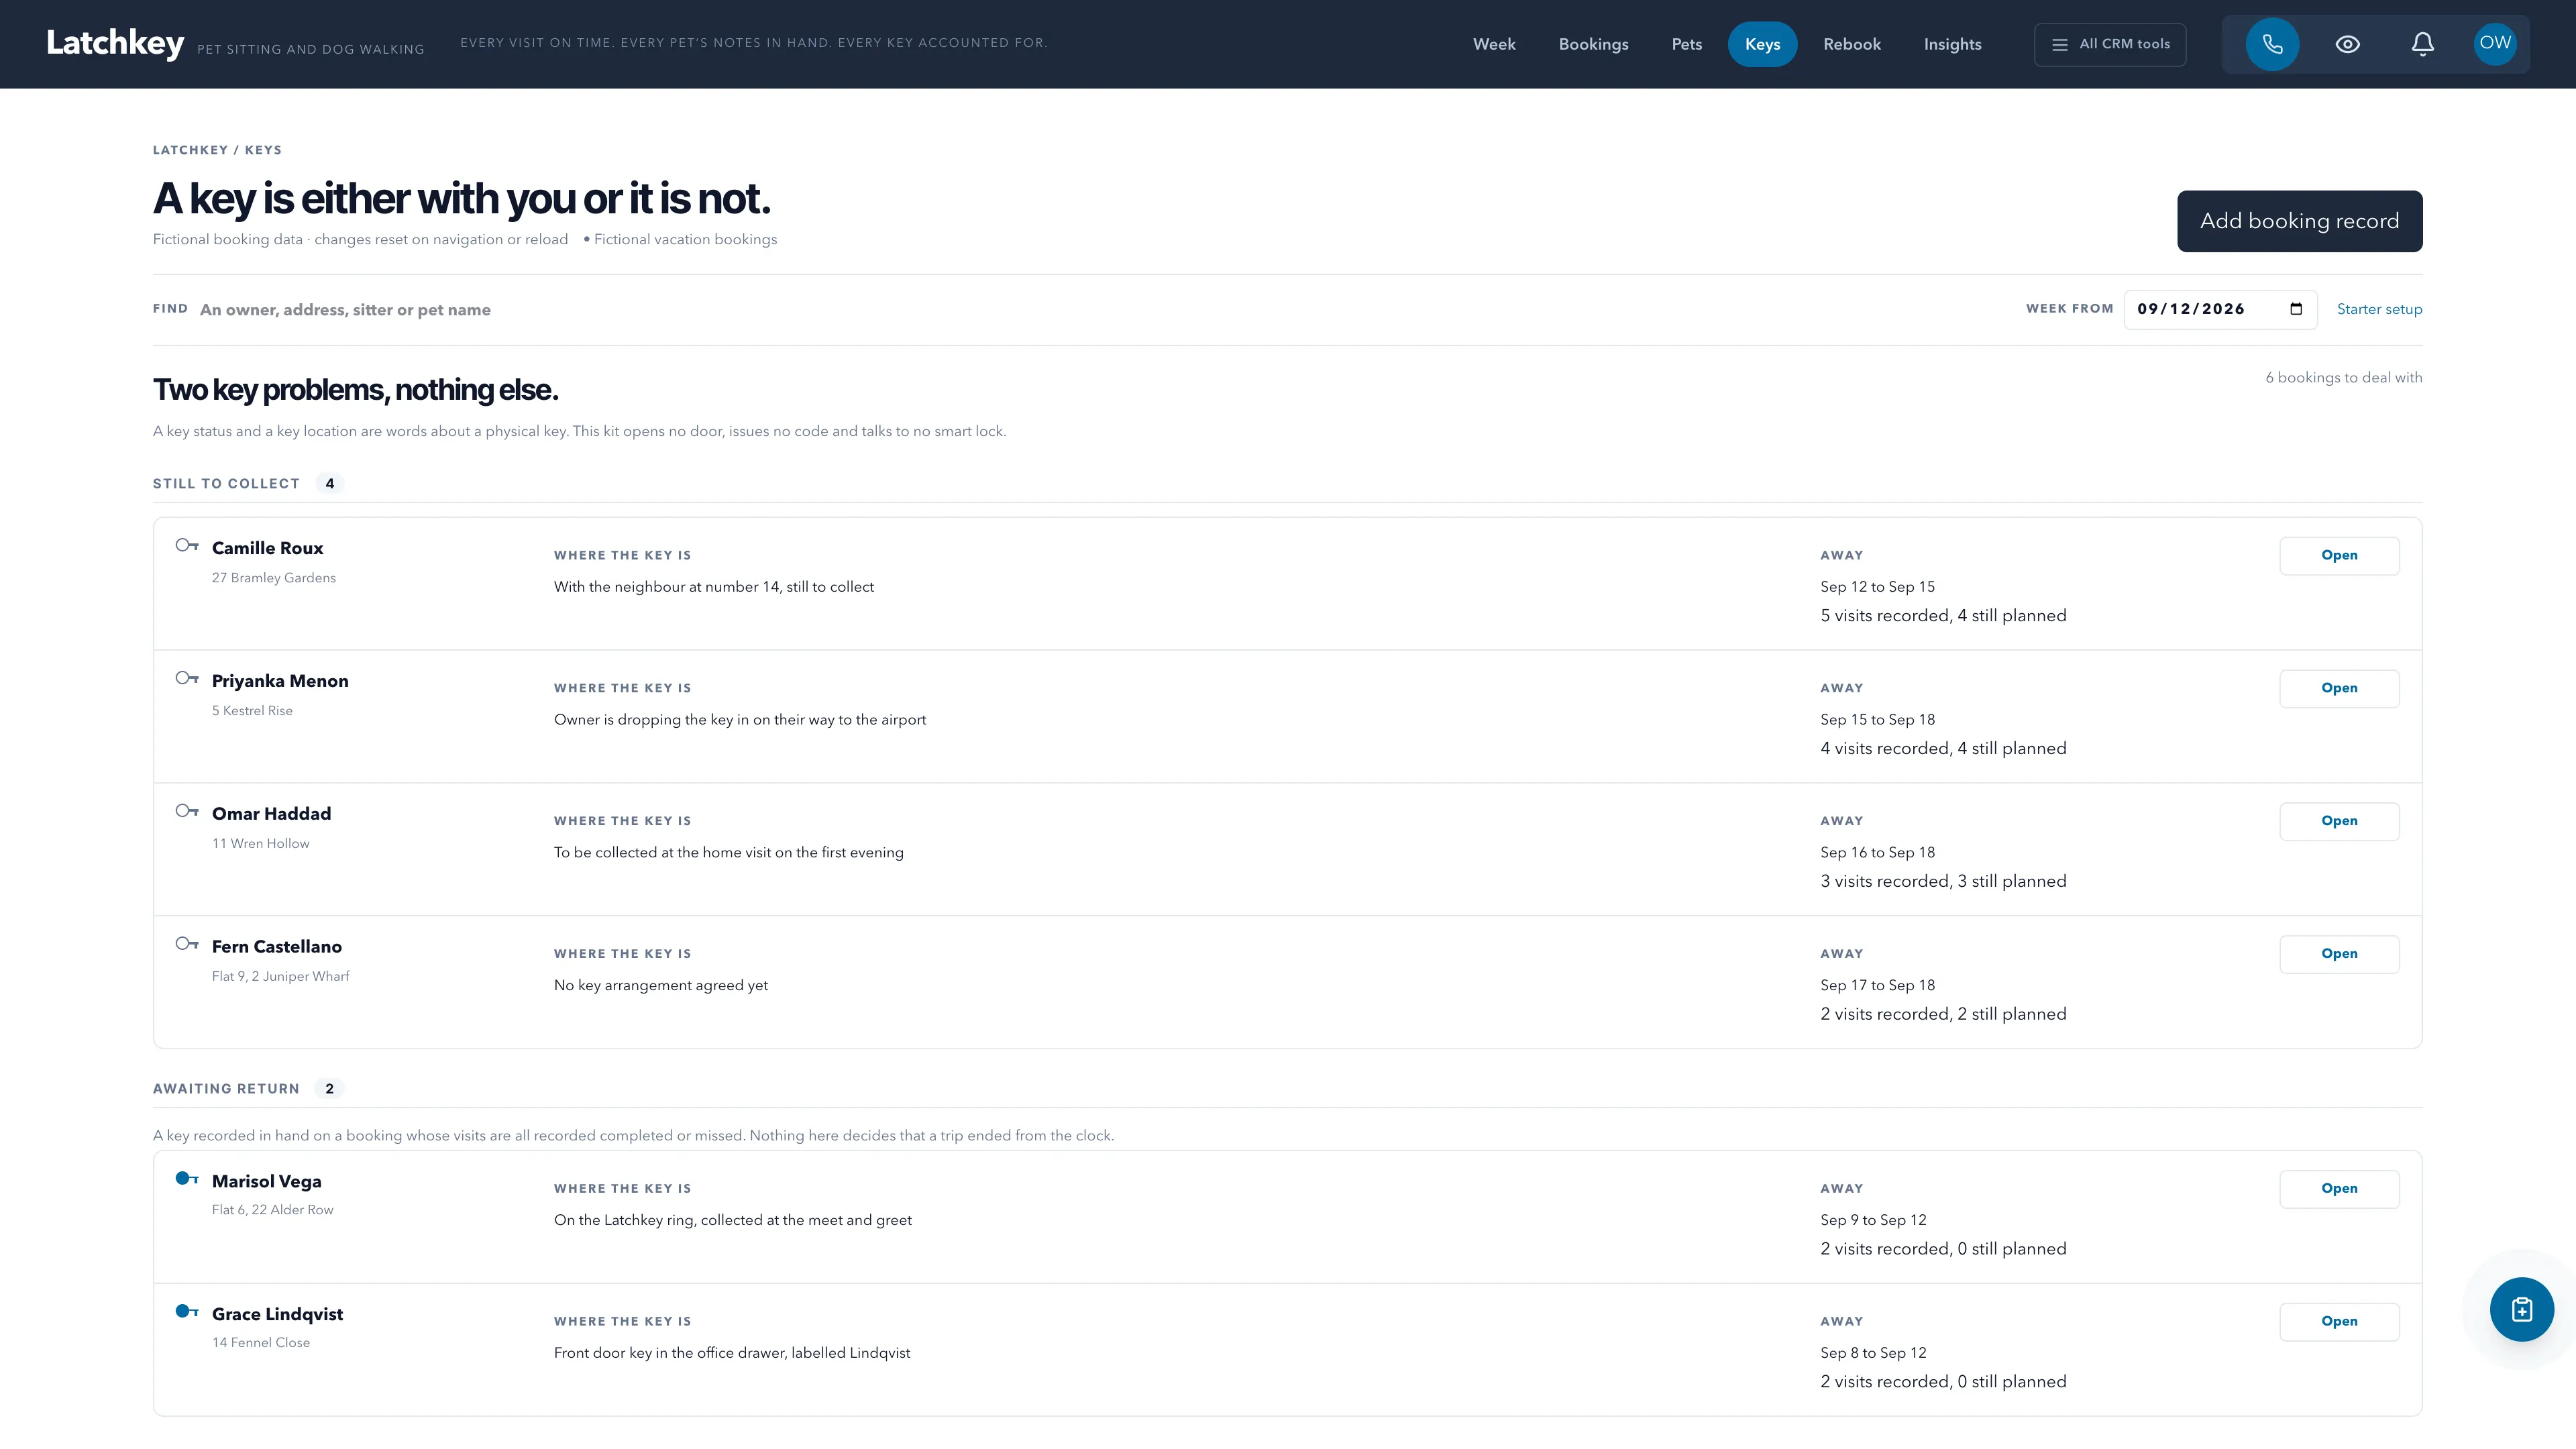Viewport: 2576px width, 1449px height.
Task: Select 'No key arrangement agreed yet' text
Action: tap(661, 985)
